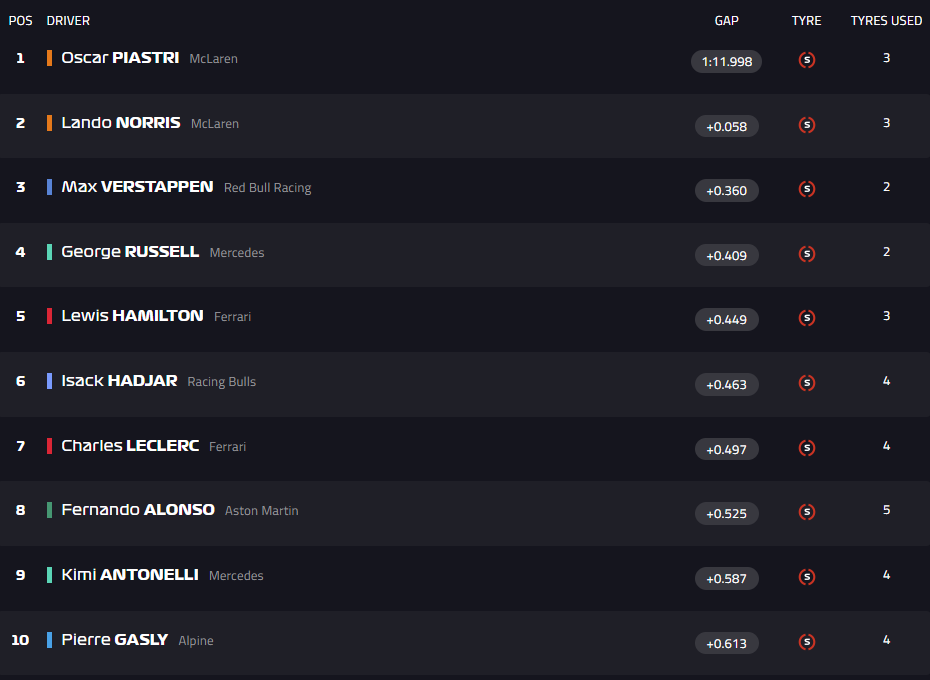
Task: Open Oscar Piastri's driver name
Action: (x=120, y=58)
